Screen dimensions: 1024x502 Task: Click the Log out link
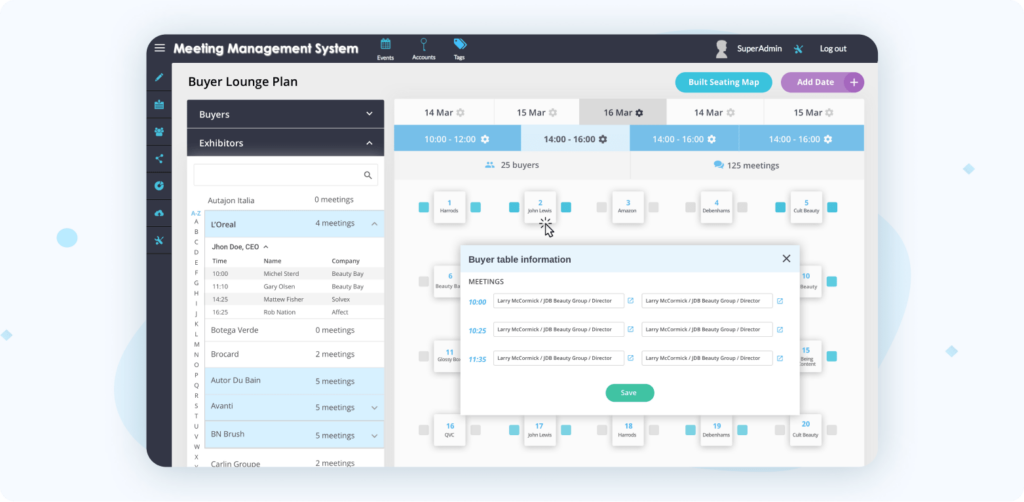click(x=833, y=48)
